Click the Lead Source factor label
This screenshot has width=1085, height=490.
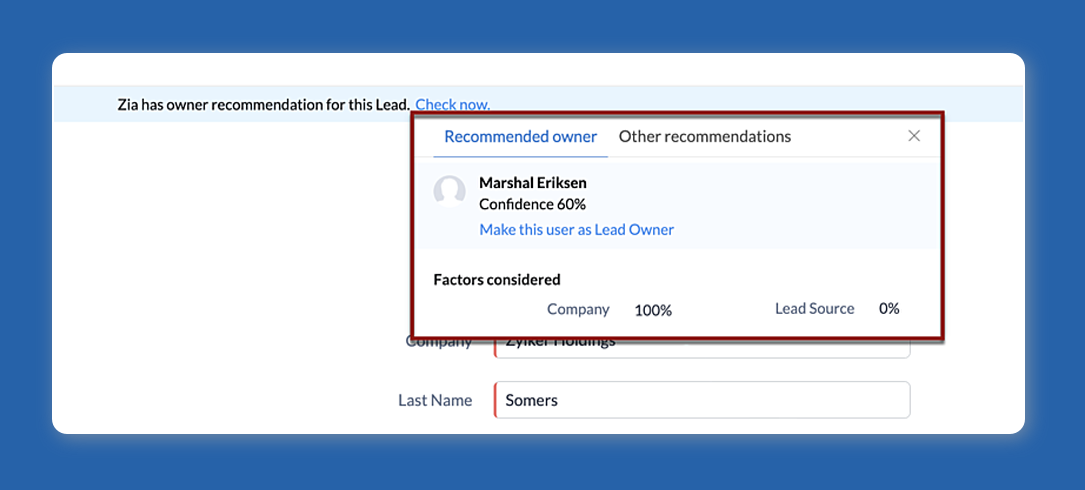point(814,308)
